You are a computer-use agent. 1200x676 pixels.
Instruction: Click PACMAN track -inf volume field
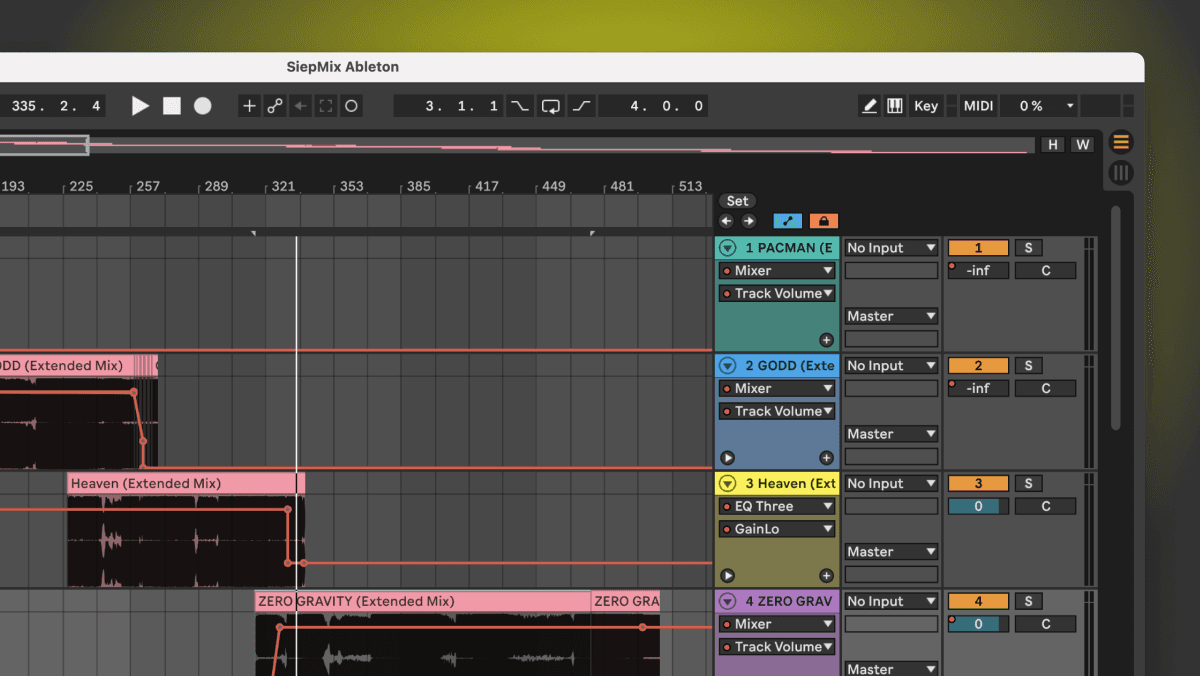978,271
